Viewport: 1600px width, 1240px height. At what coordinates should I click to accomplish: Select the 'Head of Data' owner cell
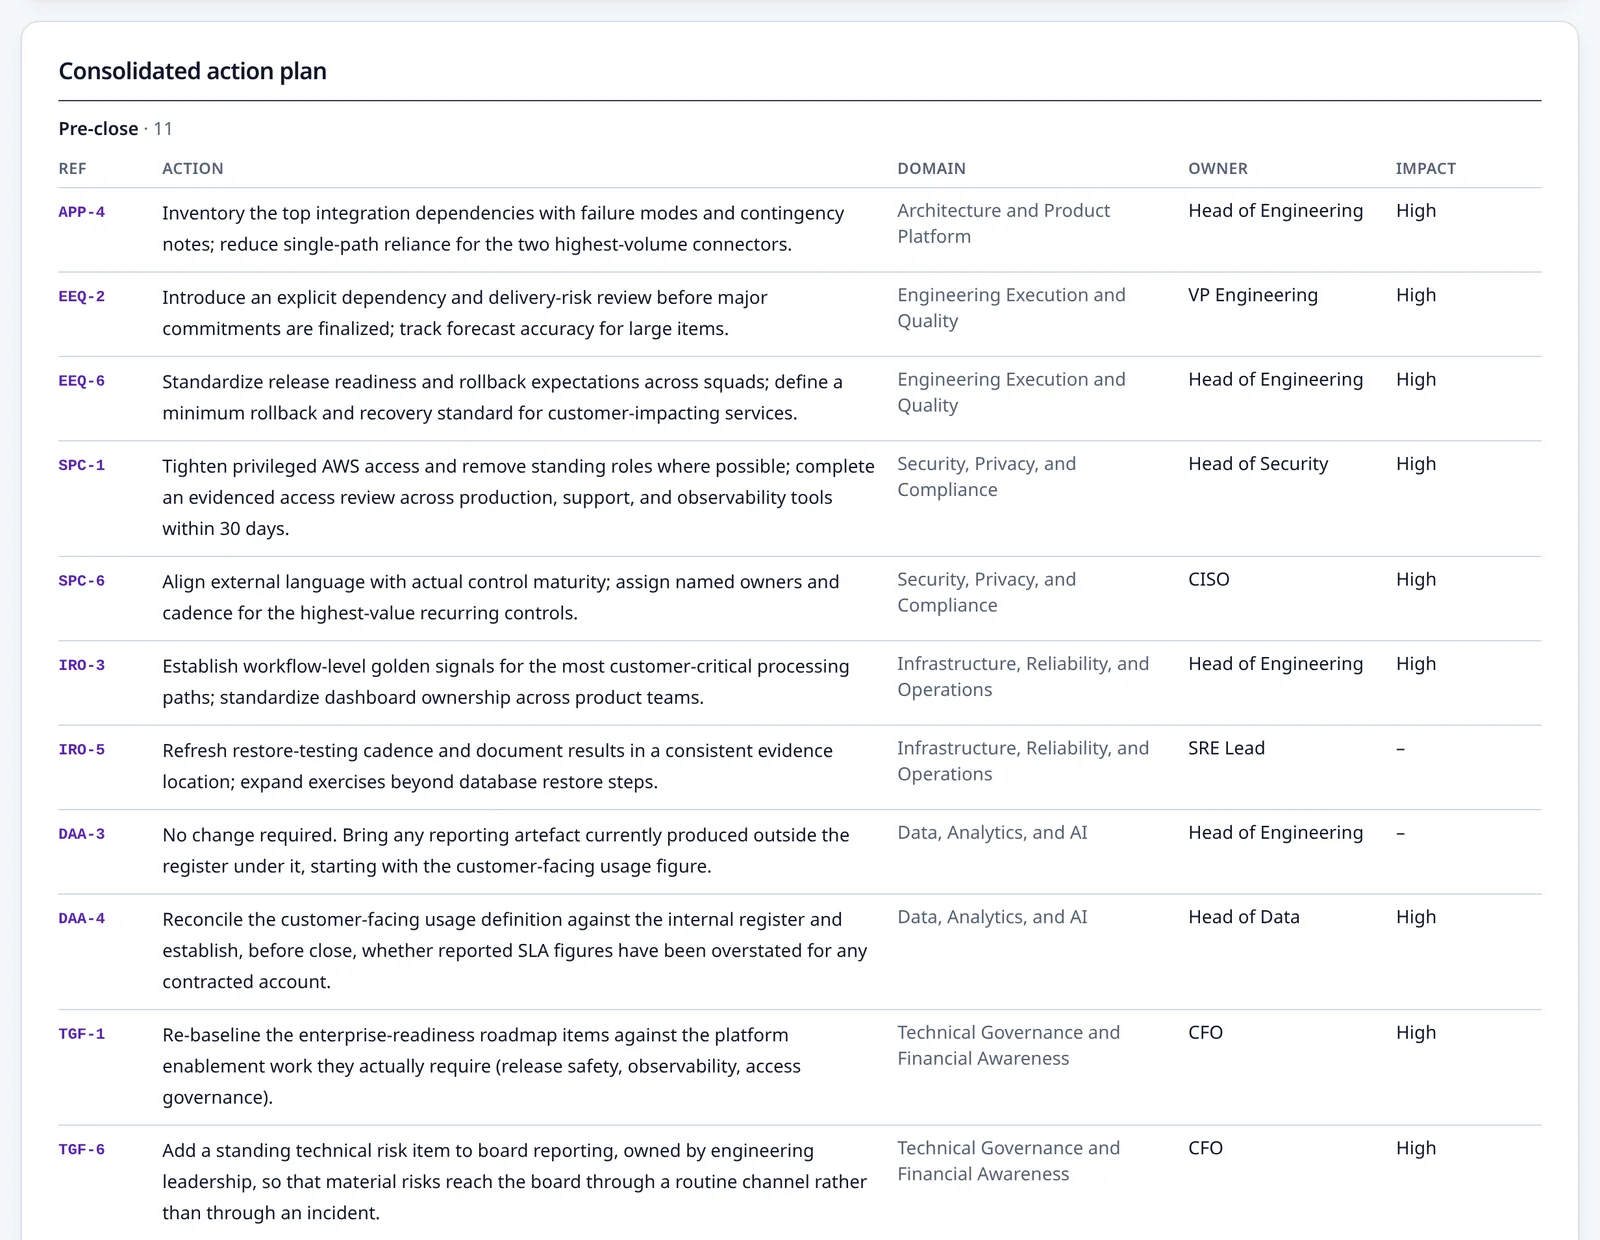click(1244, 917)
